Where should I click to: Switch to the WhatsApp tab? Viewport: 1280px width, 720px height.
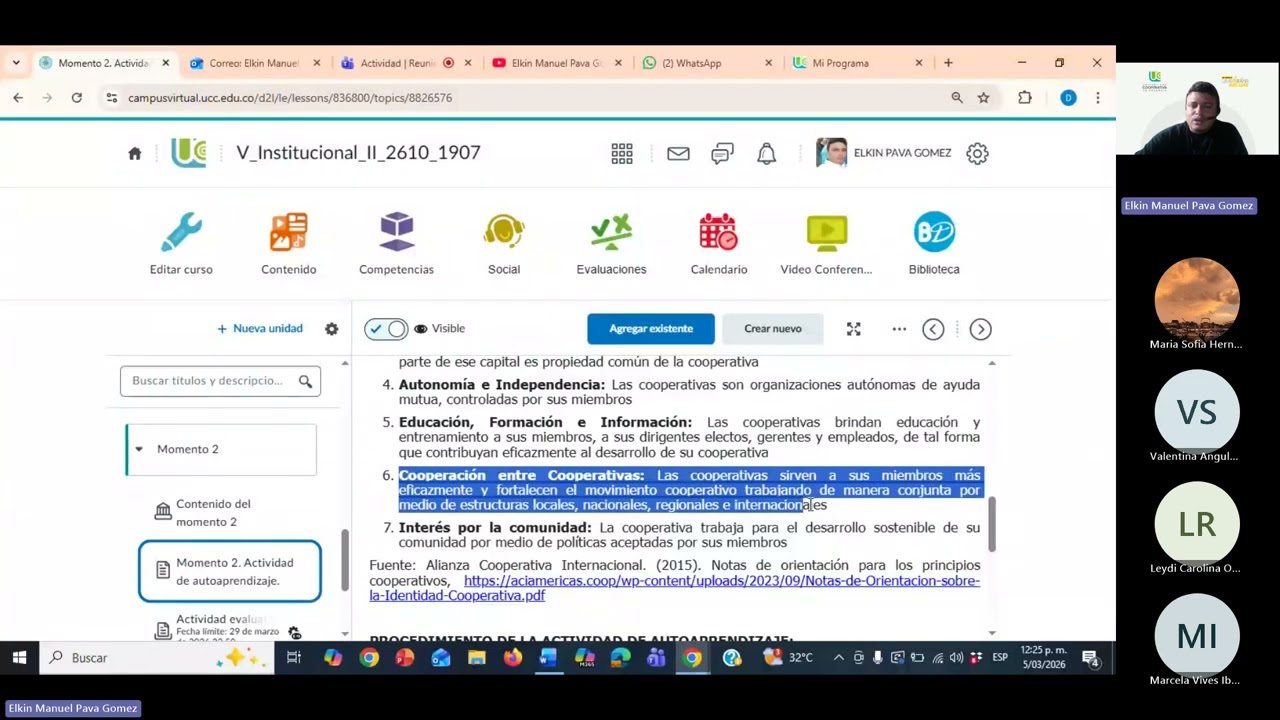coord(707,63)
